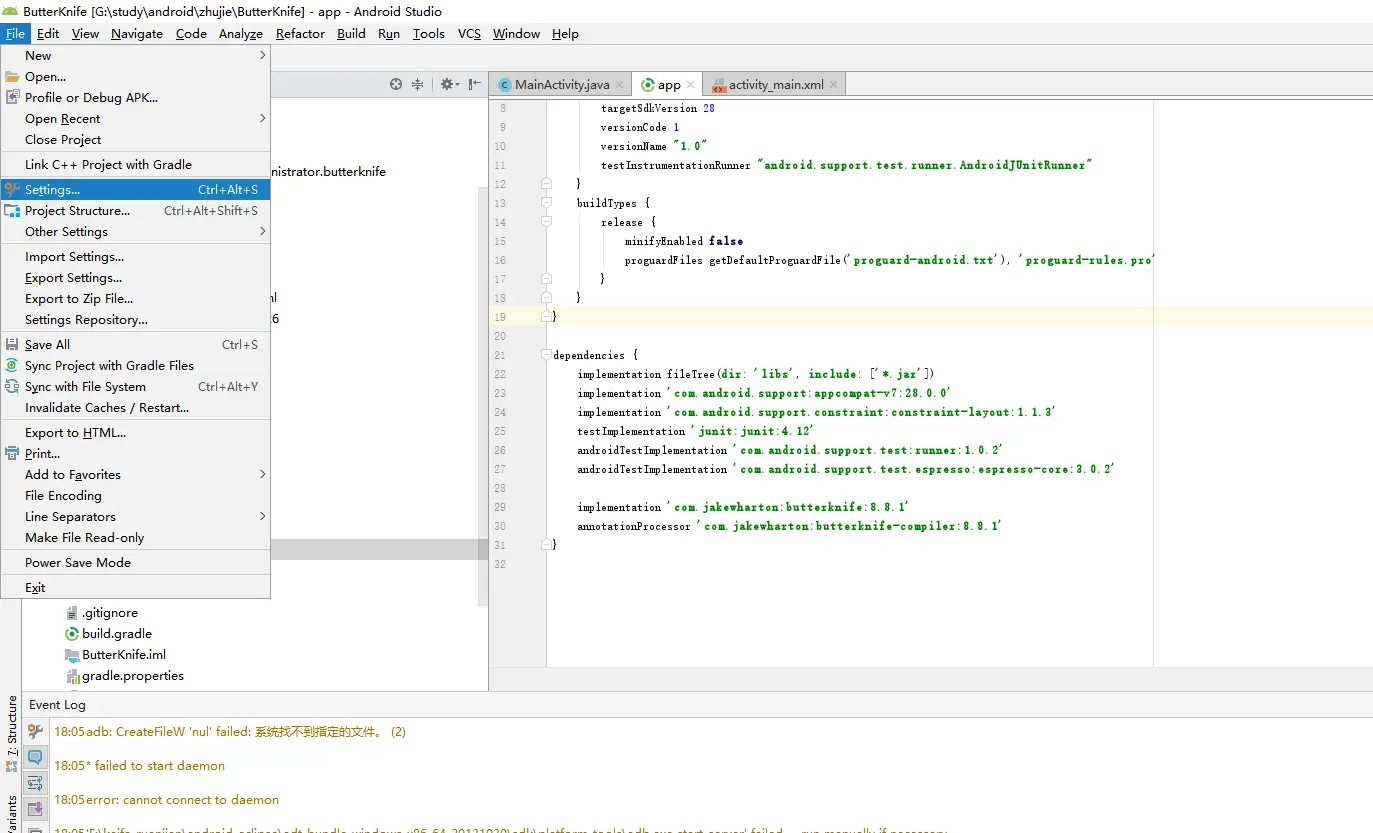Click the .gitignore file icon in tree
The height and width of the screenshot is (833, 1373).
tap(72, 612)
